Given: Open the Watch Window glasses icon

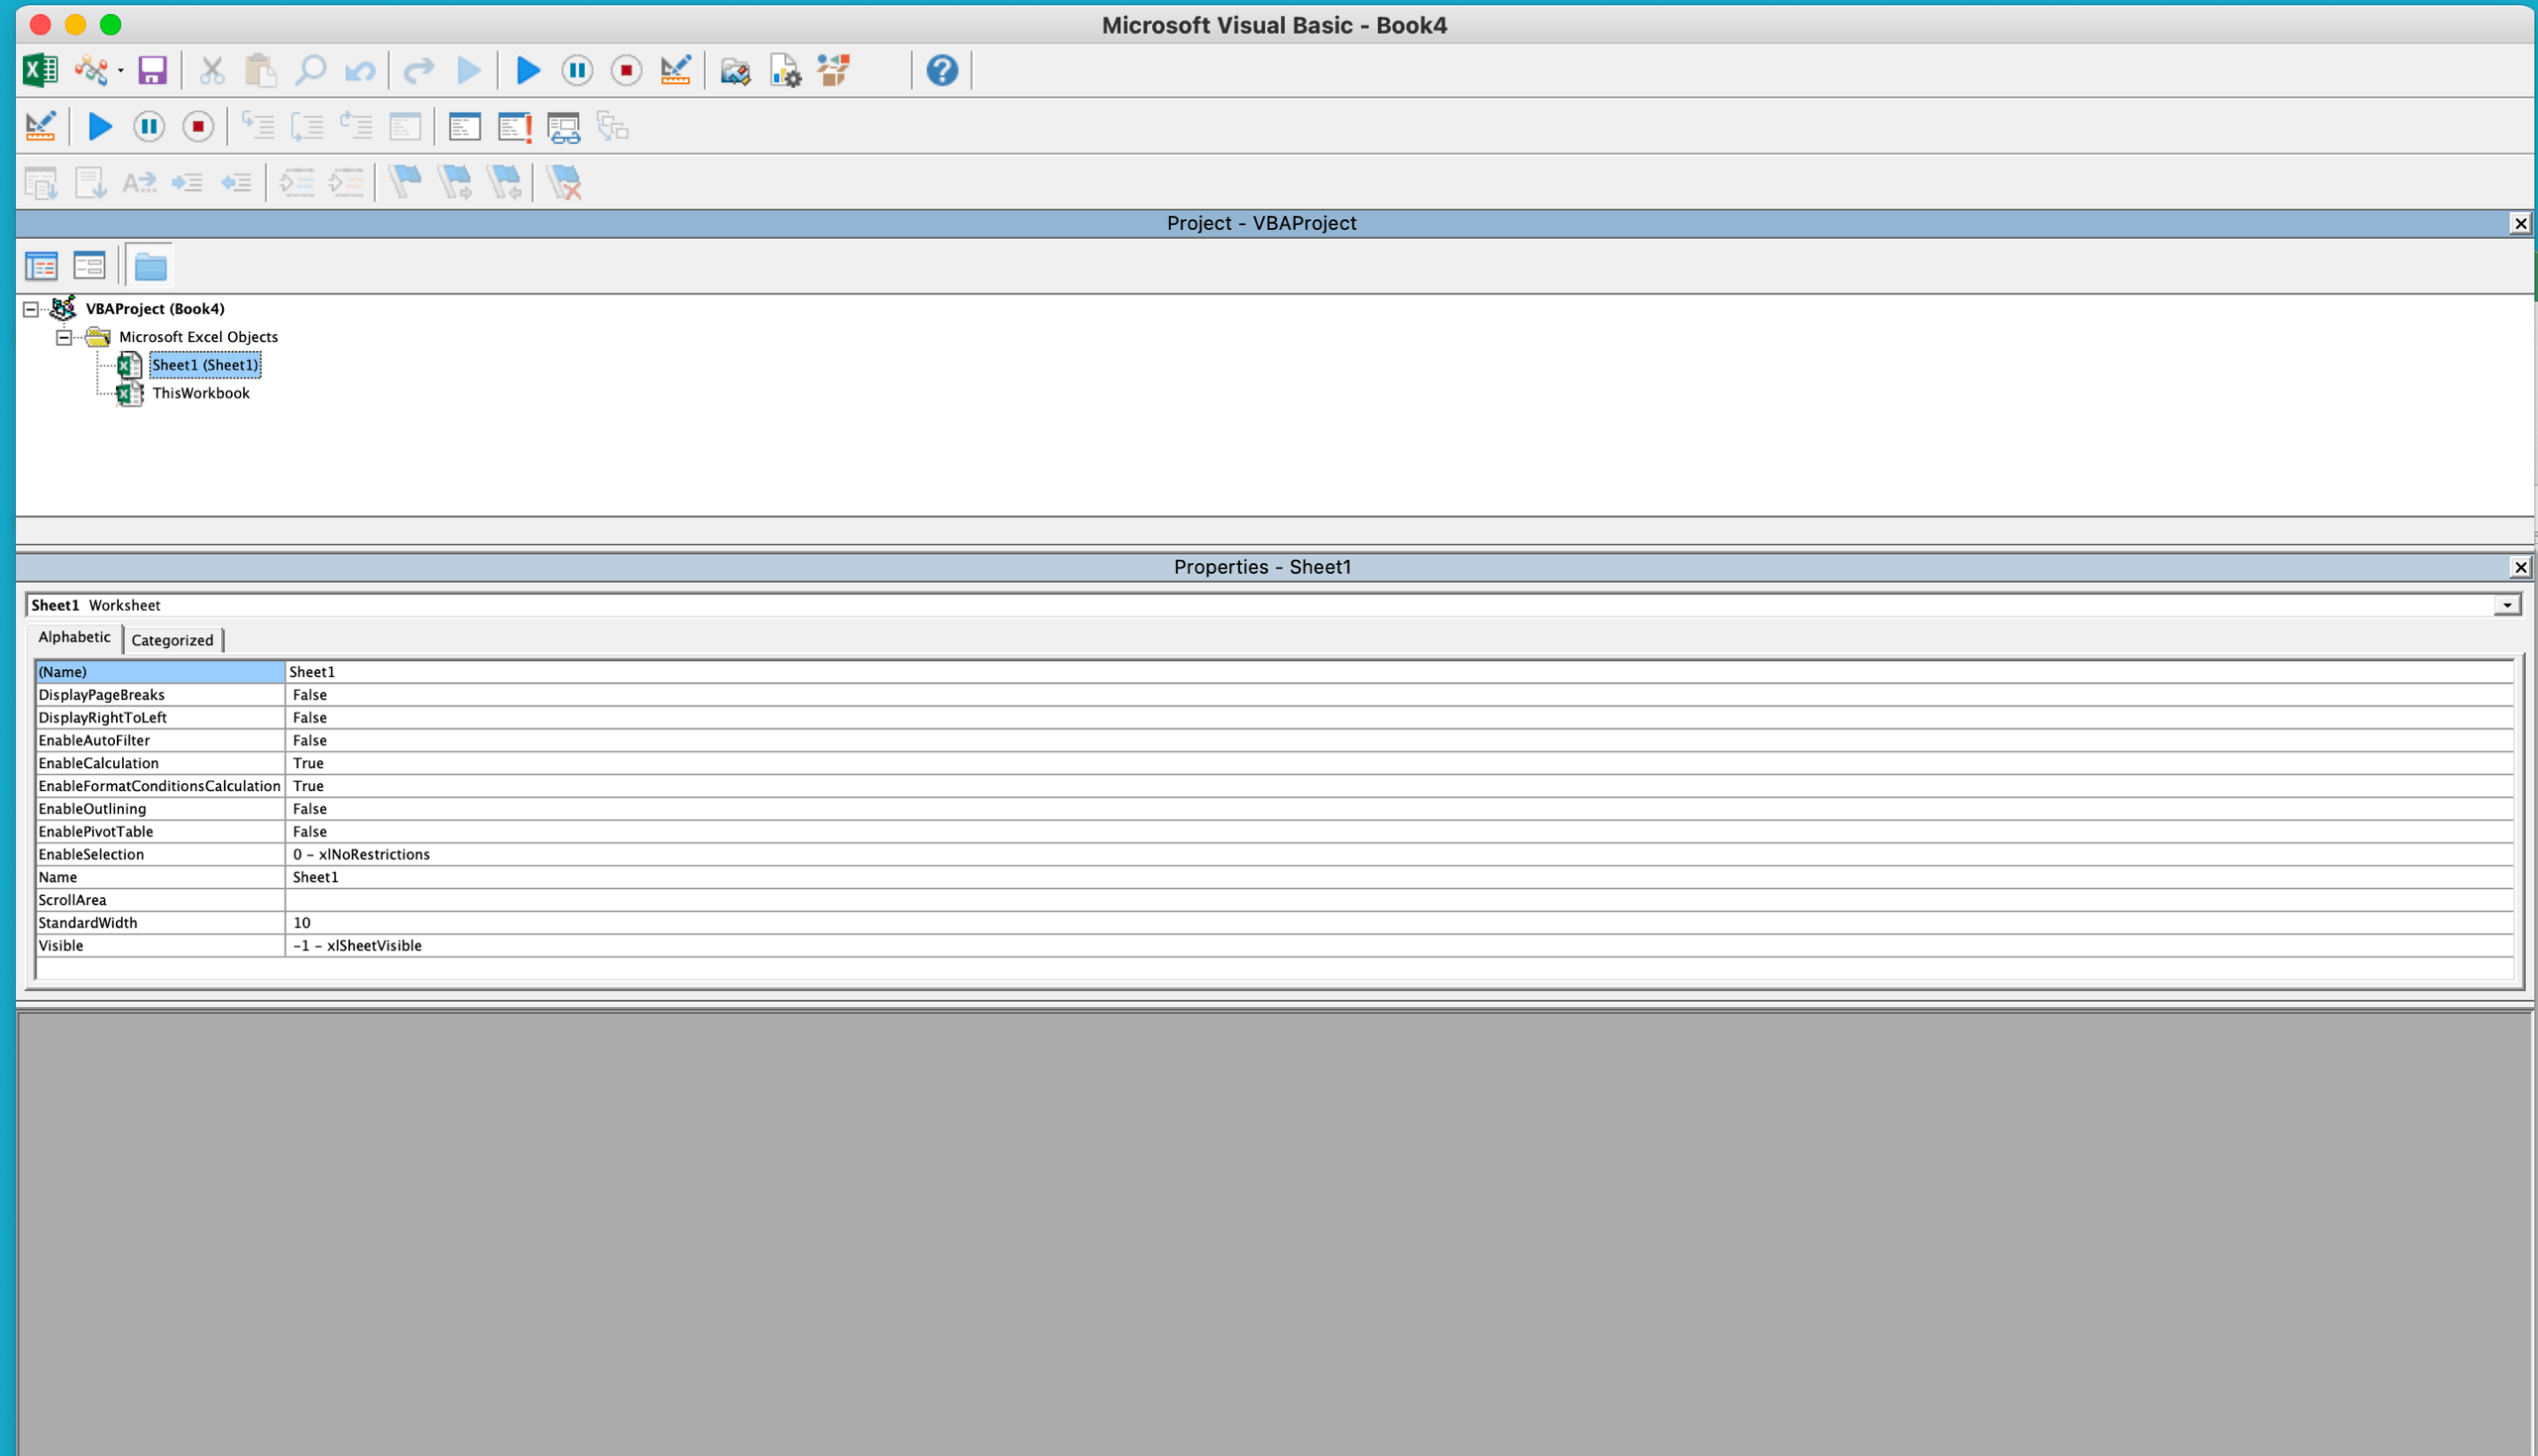Looking at the screenshot, I should click(563, 127).
